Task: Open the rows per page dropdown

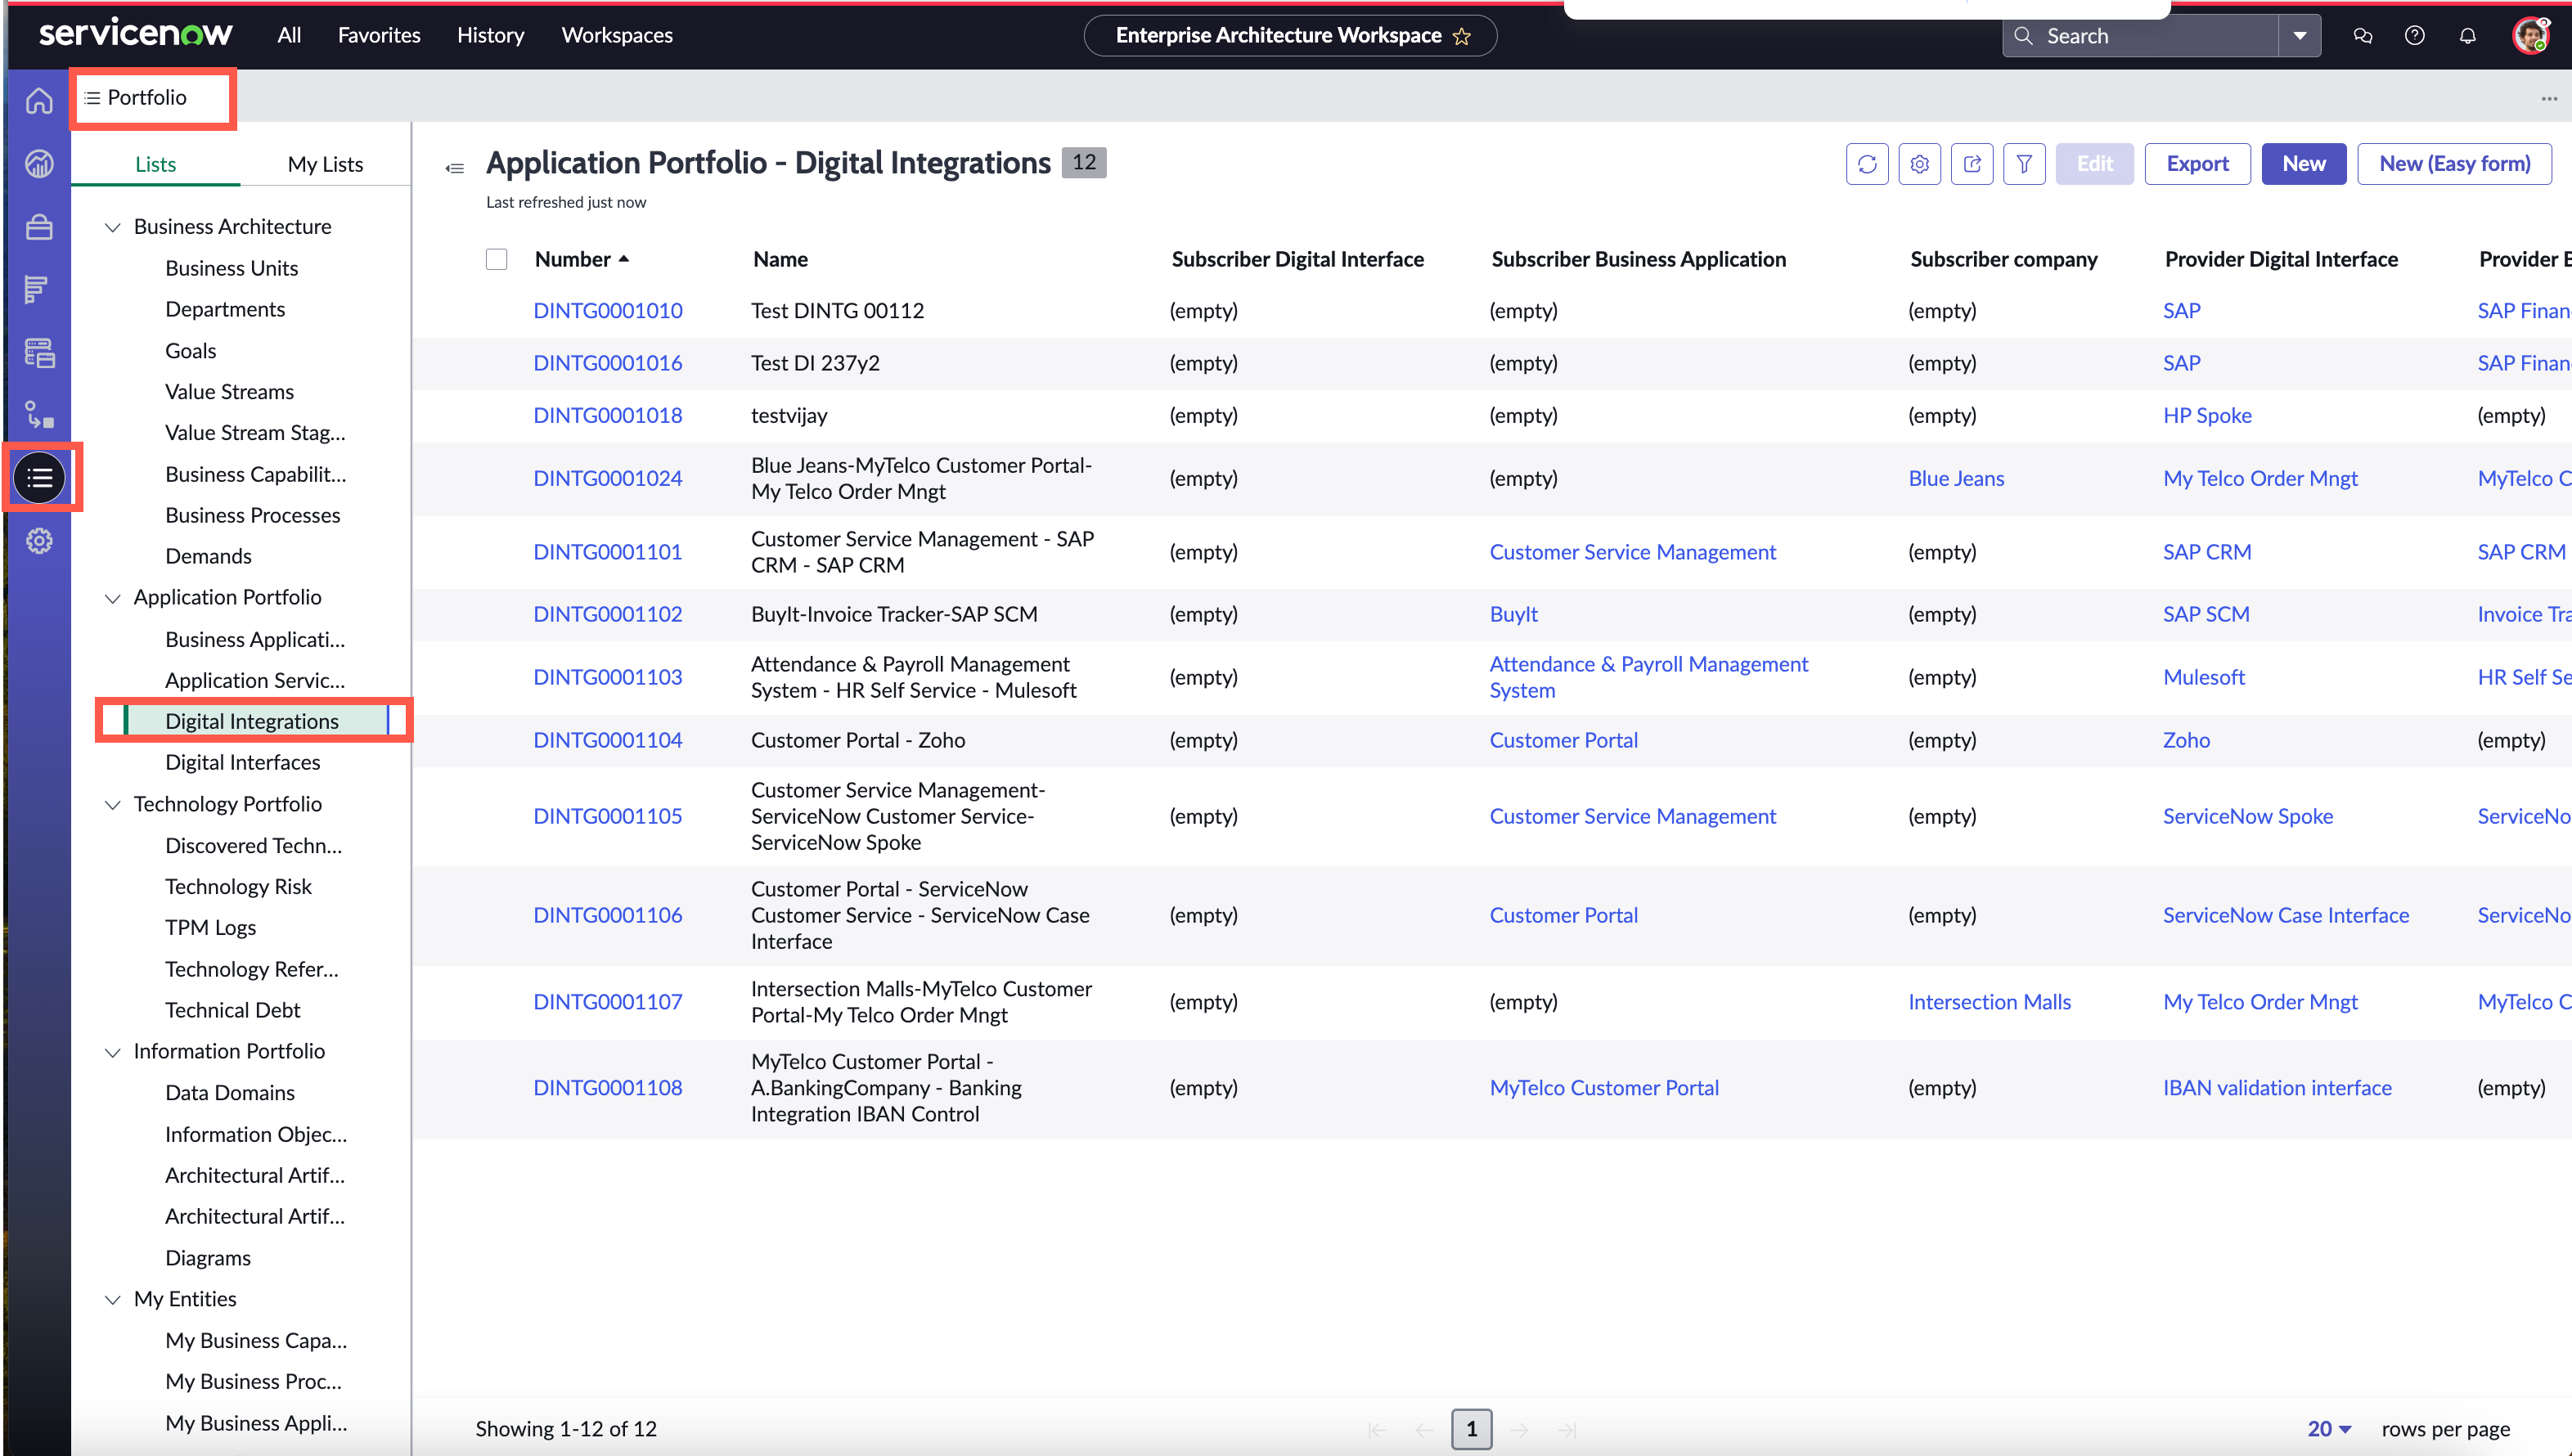Action: click(2330, 1430)
